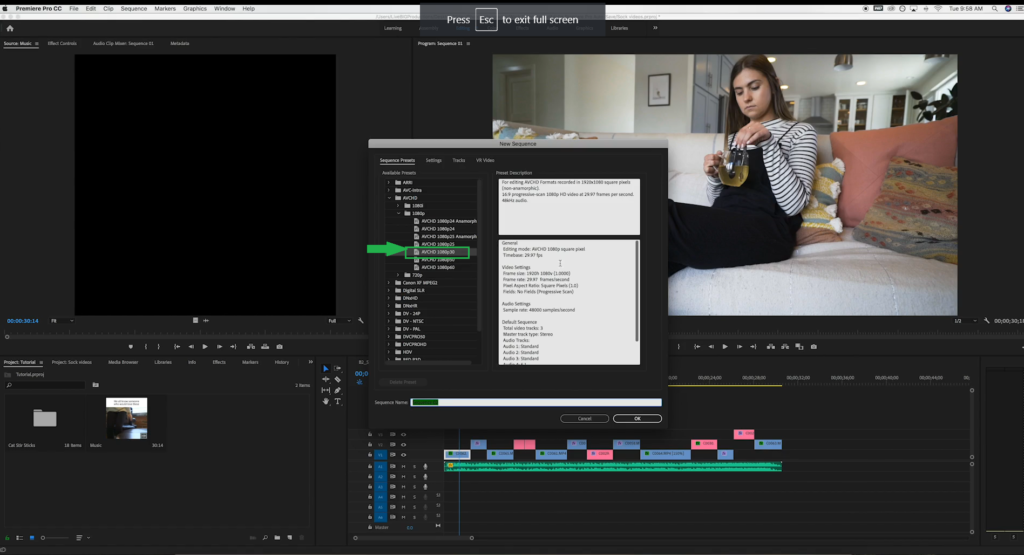Viewport: 1024px width, 555px height.
Task: Expand the ARRI presets folder
Action: 389,183
